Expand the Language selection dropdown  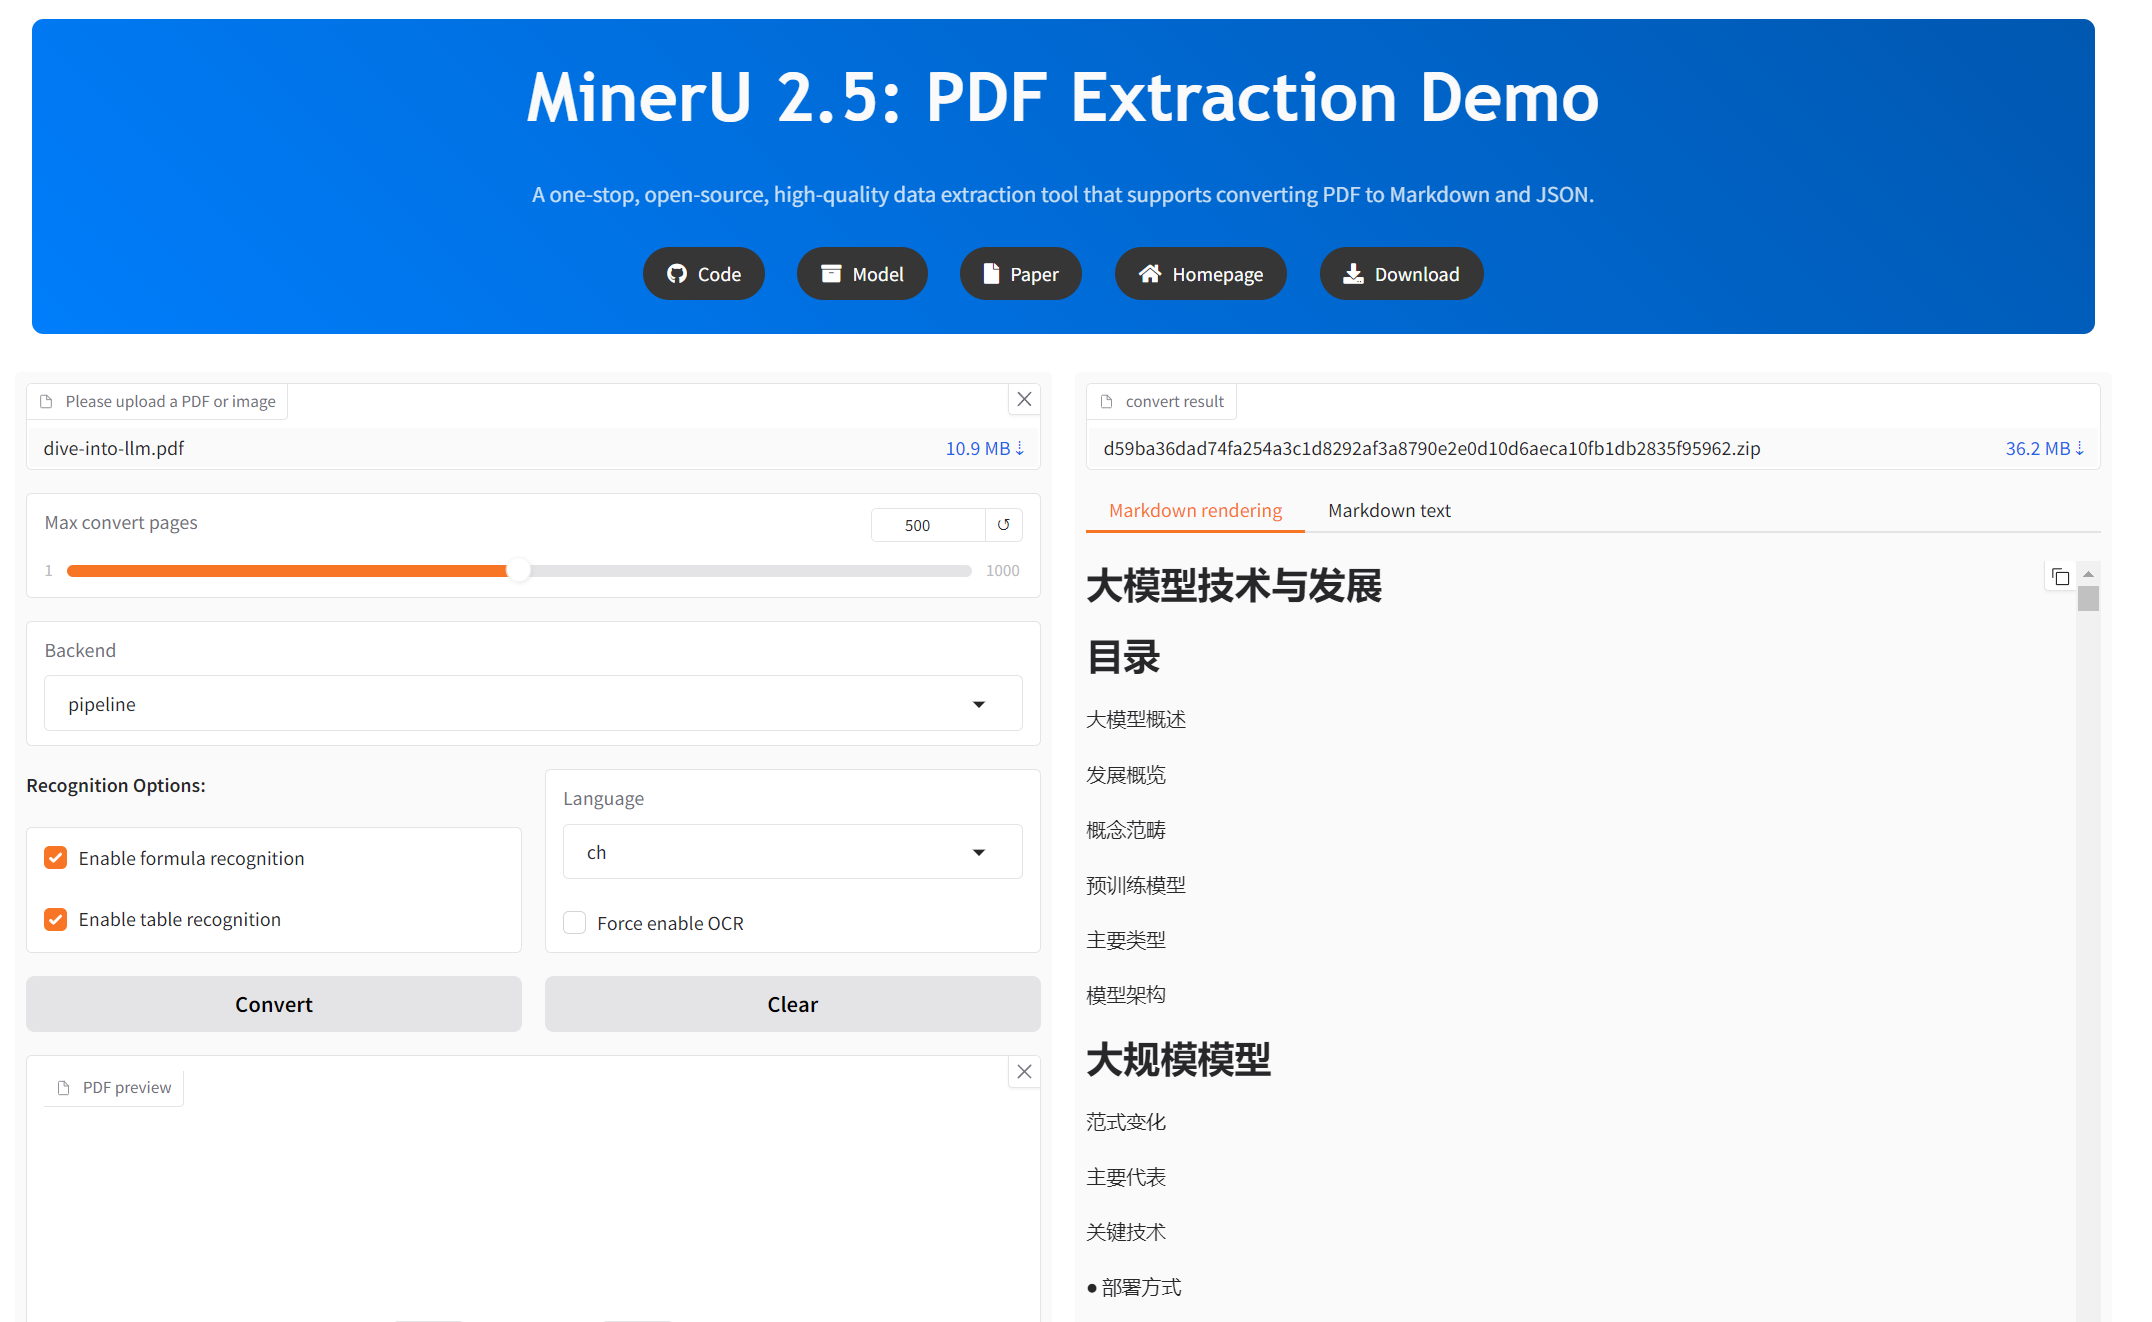pyautogui.click(x=978, y=851)
